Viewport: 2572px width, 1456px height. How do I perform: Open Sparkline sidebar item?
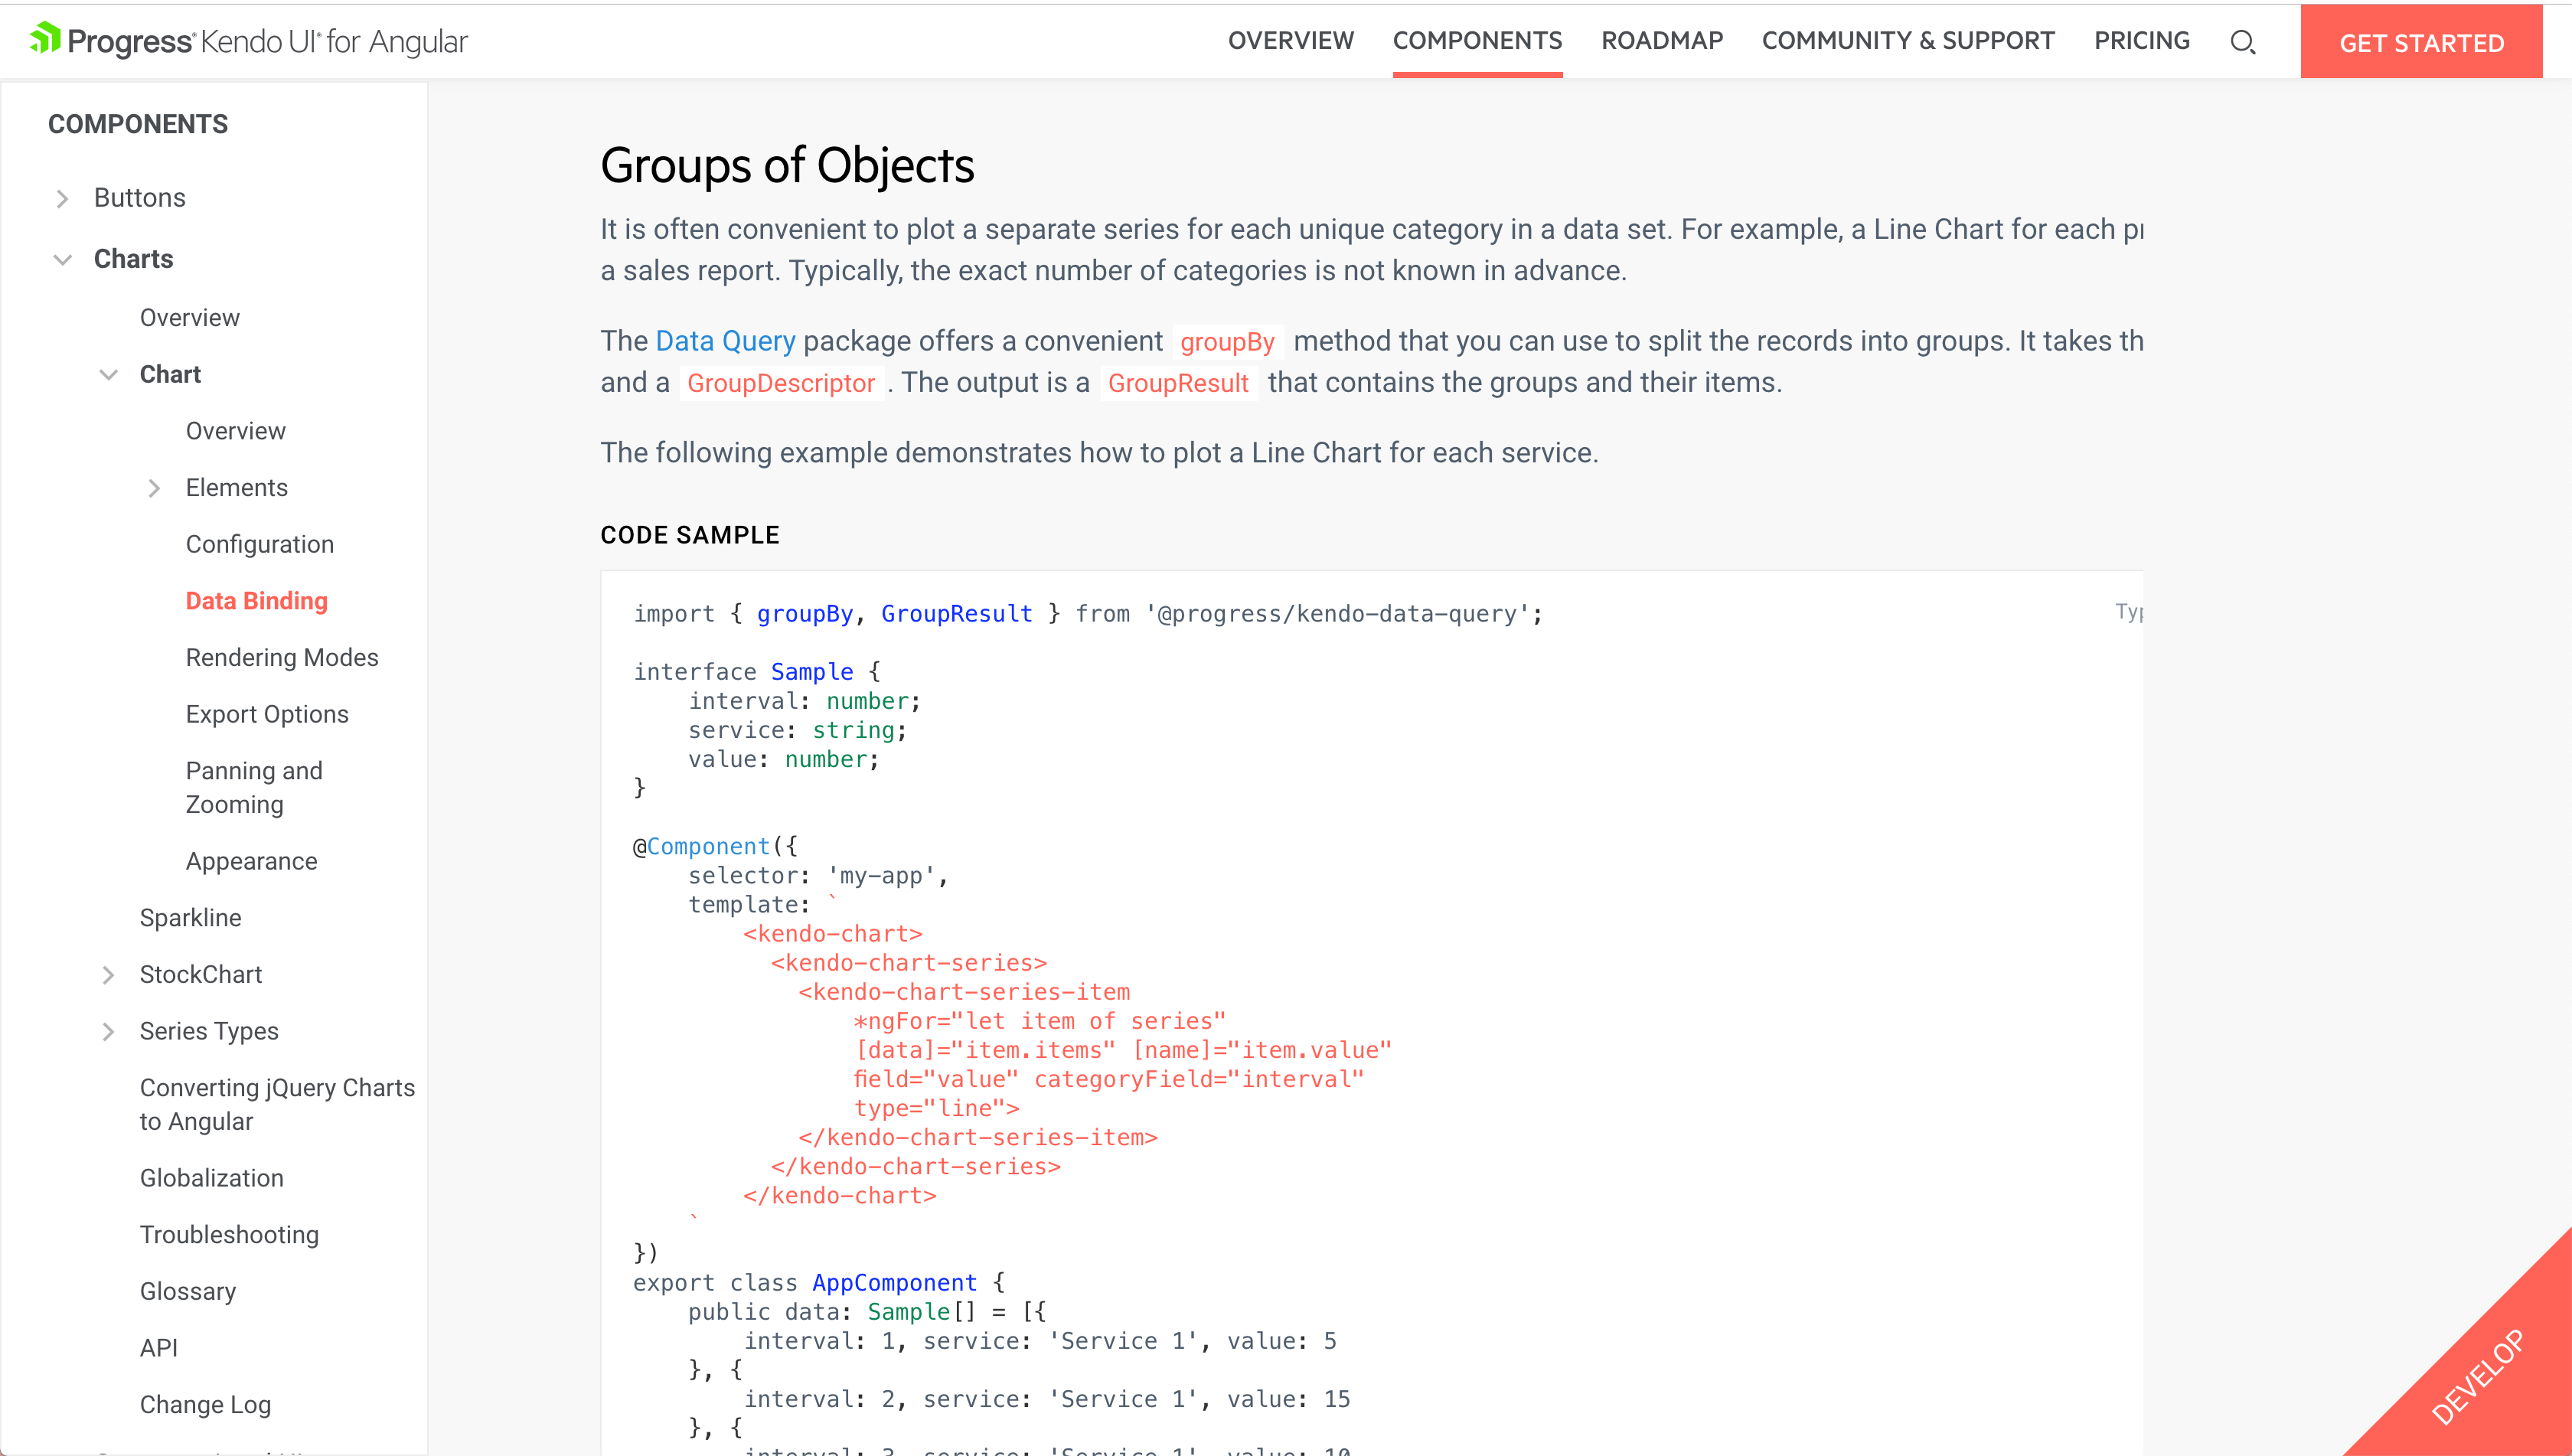pos(191,918)
